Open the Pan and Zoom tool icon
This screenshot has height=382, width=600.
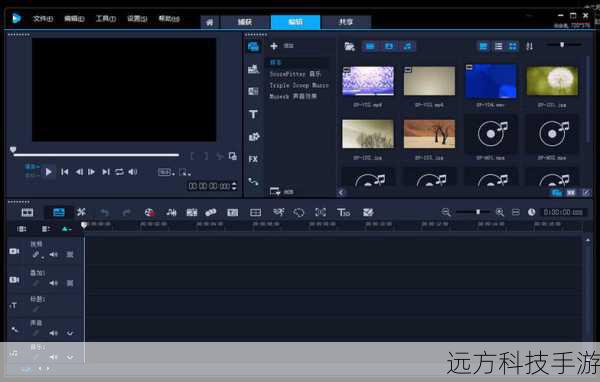tap(320, 212)
